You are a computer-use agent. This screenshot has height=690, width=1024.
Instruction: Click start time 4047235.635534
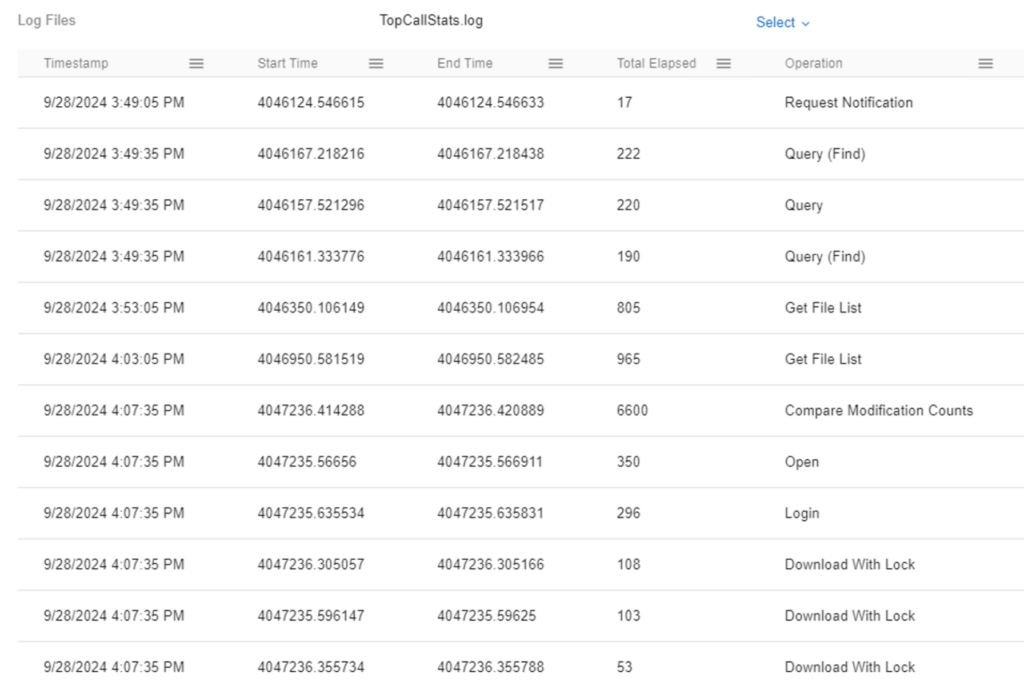pyautogui.click(x=311, y=514)
